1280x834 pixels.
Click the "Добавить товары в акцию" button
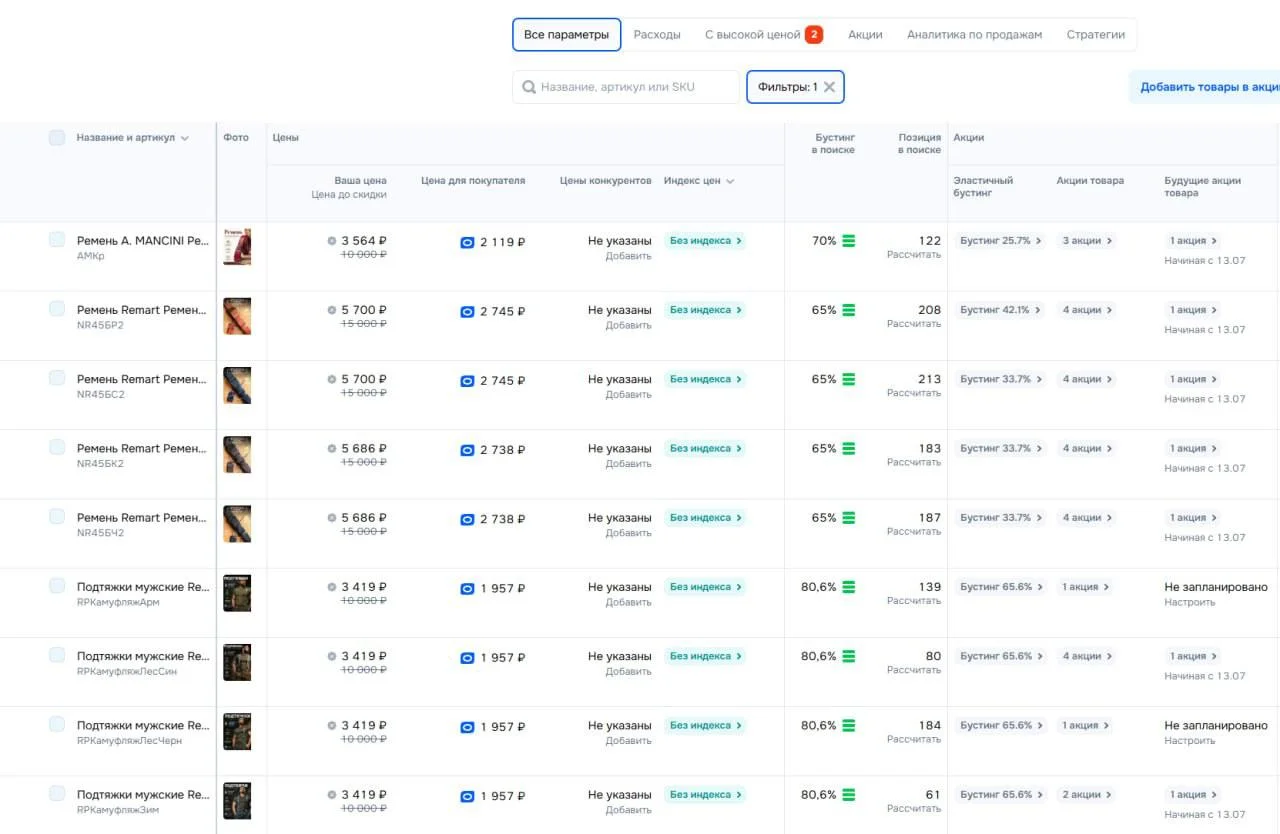pyautogui.click(x=1205, y=87)
